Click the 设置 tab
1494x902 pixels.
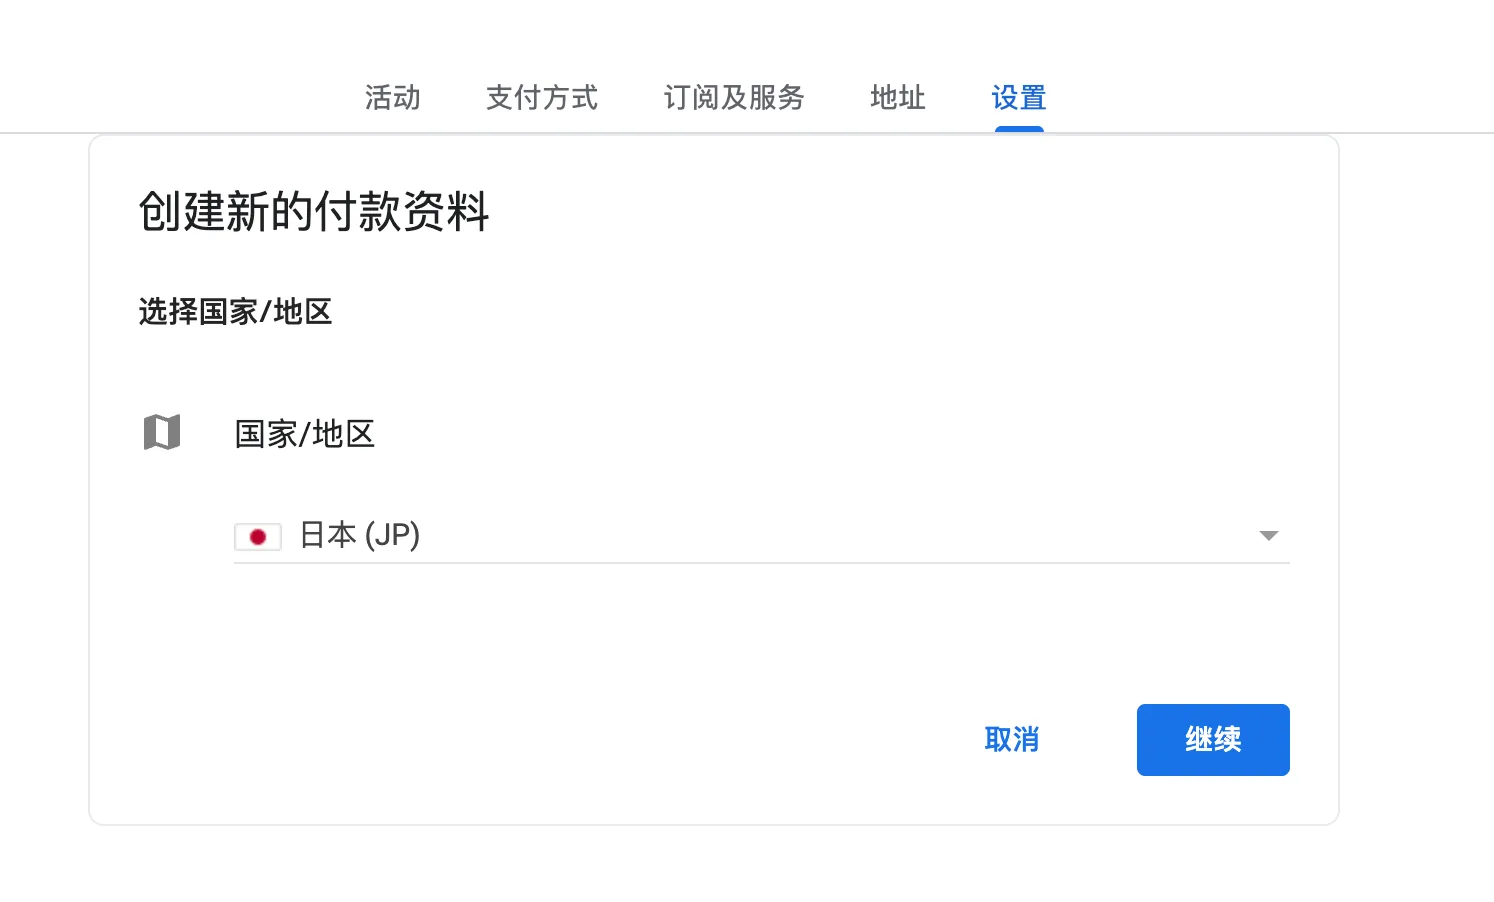coord(1018,98)
